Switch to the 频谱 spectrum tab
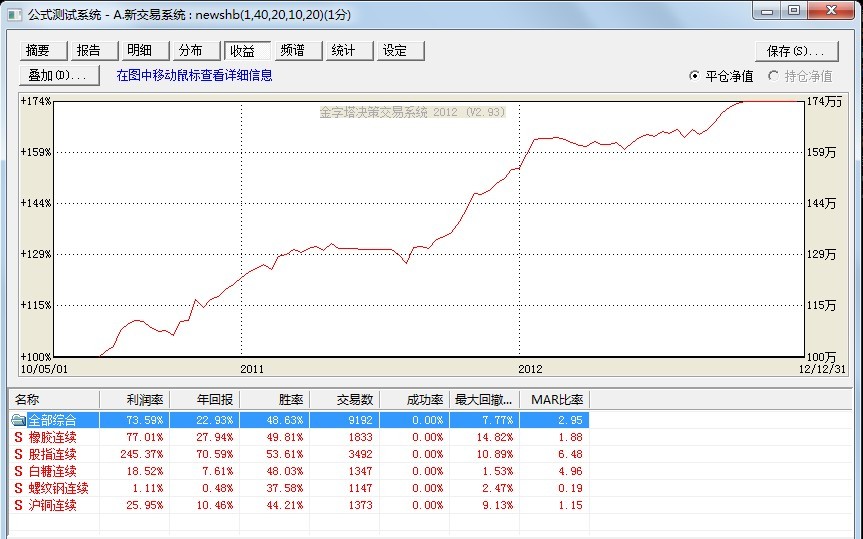The height and width of the screenshot is (539, 863). tap(297, 51)
